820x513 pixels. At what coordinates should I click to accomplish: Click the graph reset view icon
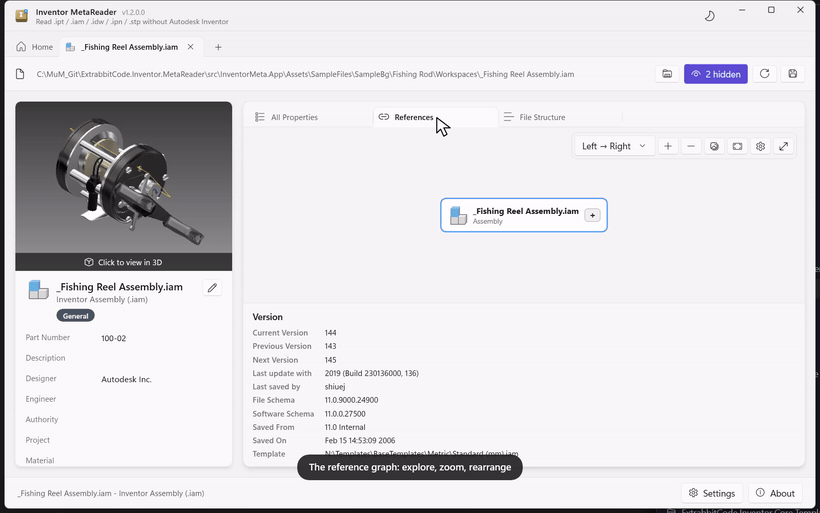tap(714, 146)
